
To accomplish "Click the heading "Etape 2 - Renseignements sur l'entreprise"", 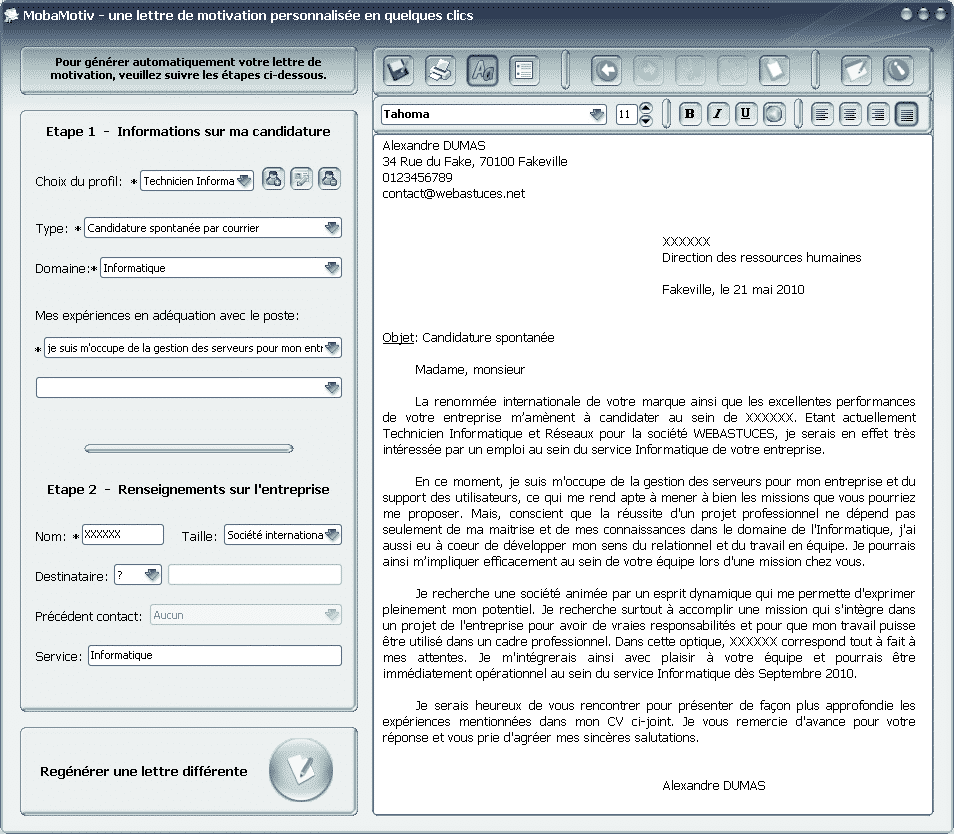I will point(188,490).
